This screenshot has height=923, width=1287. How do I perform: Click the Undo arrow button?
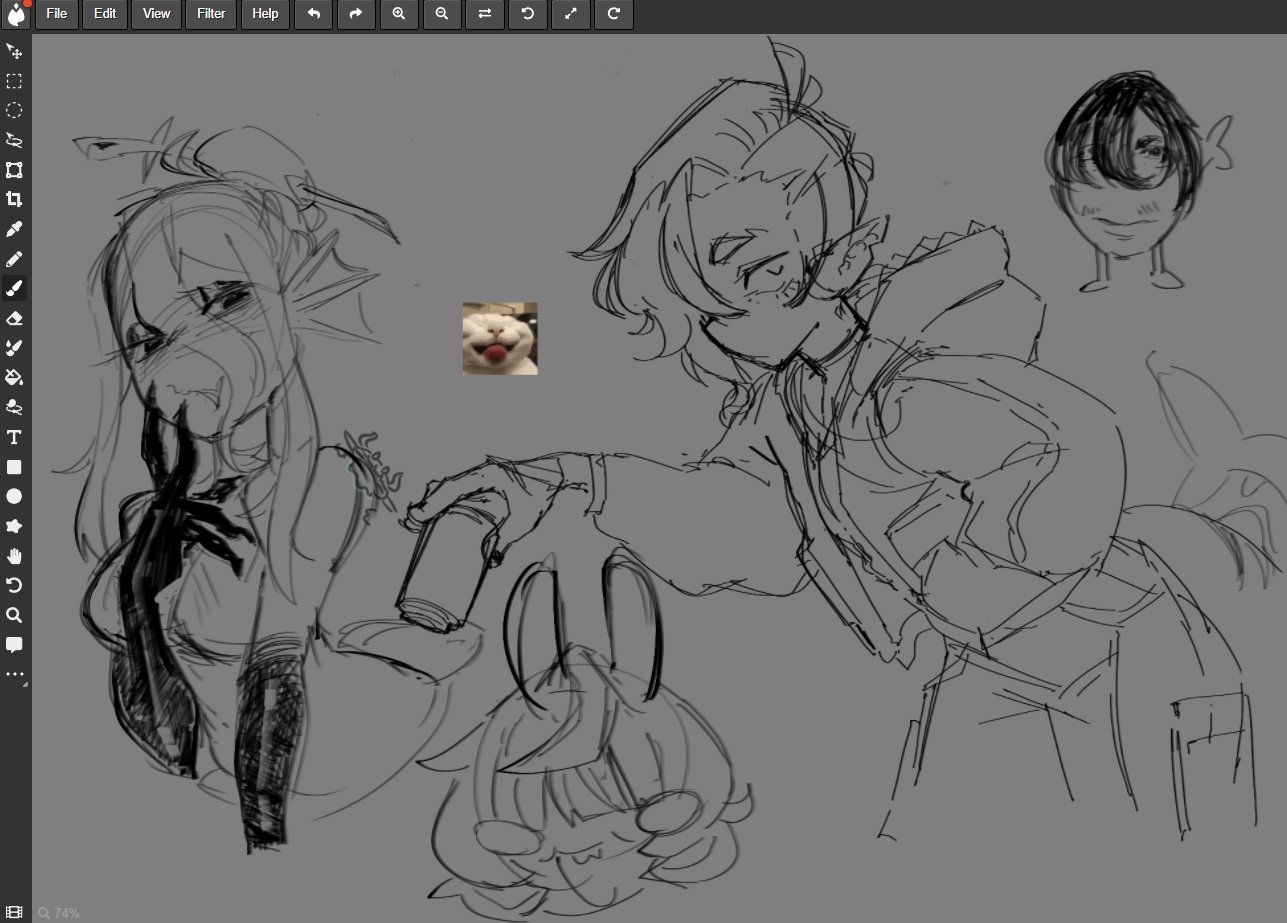pyautogui.click(x=314, y=14)
